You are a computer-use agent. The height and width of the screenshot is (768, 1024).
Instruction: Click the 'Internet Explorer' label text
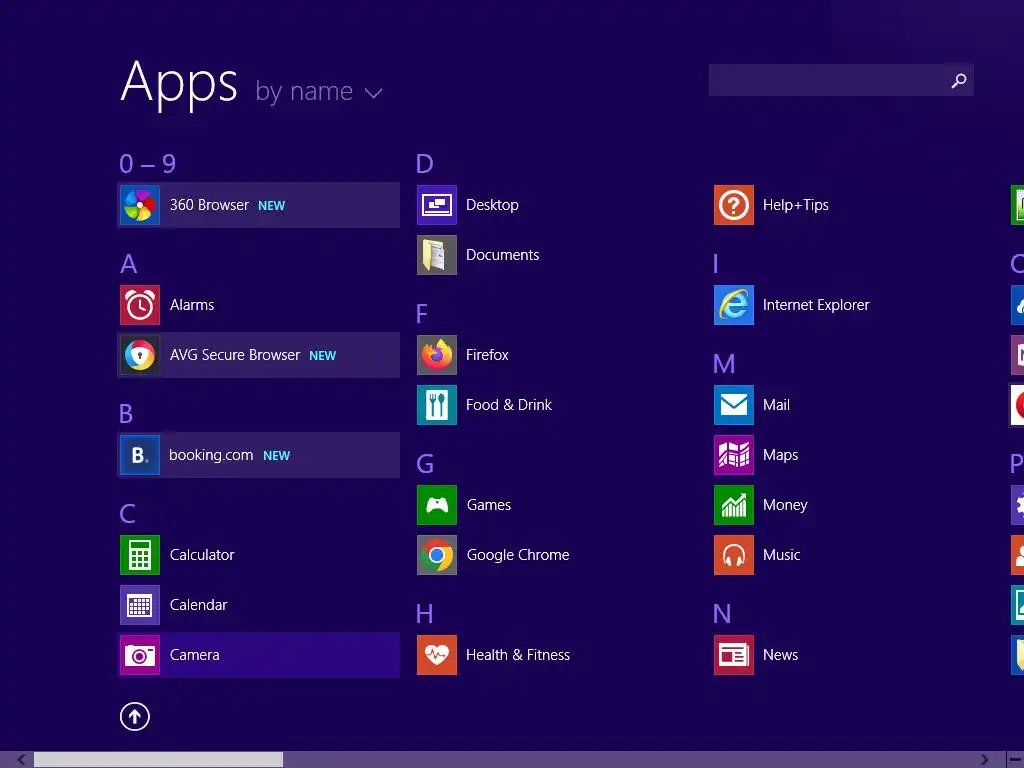pos(816,305)
